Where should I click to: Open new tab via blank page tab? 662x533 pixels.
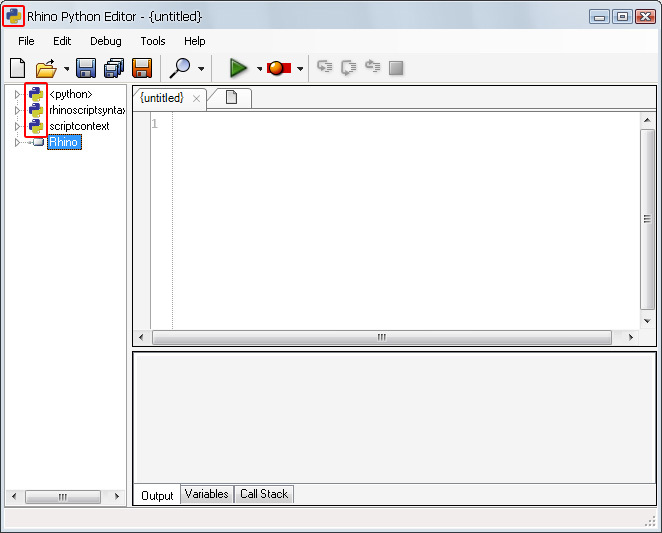tap(231, 98)
